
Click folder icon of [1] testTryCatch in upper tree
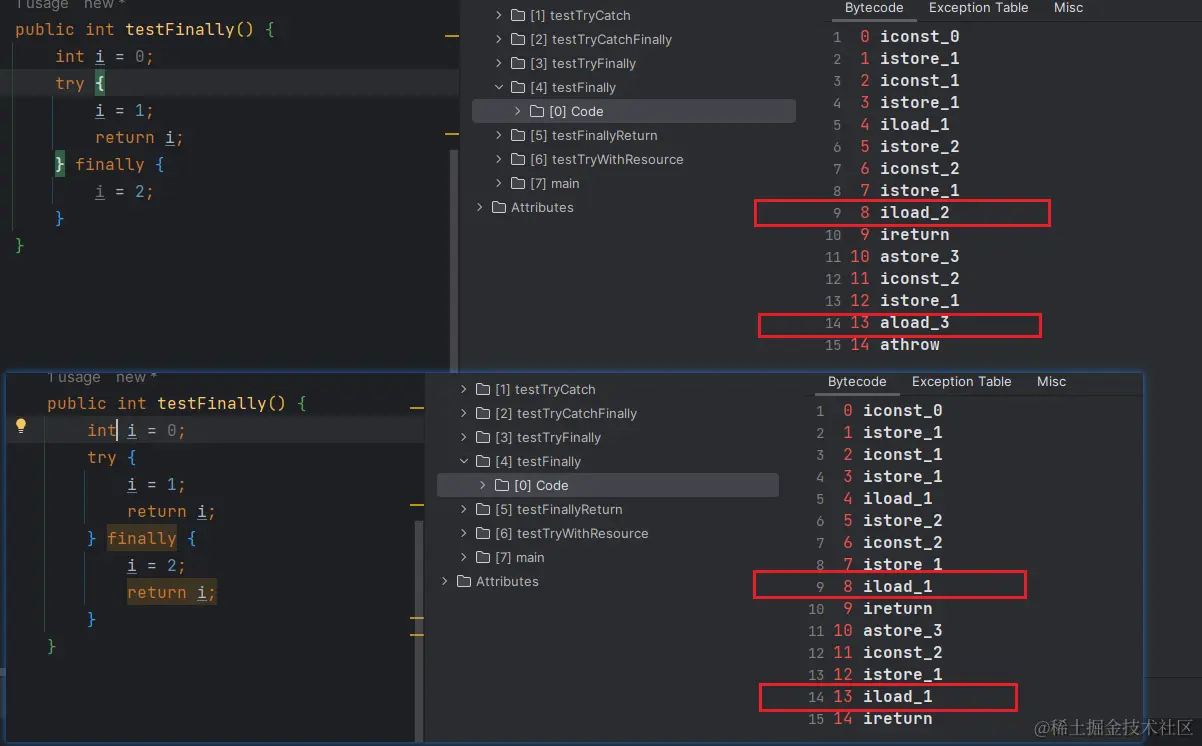[518, 16]
